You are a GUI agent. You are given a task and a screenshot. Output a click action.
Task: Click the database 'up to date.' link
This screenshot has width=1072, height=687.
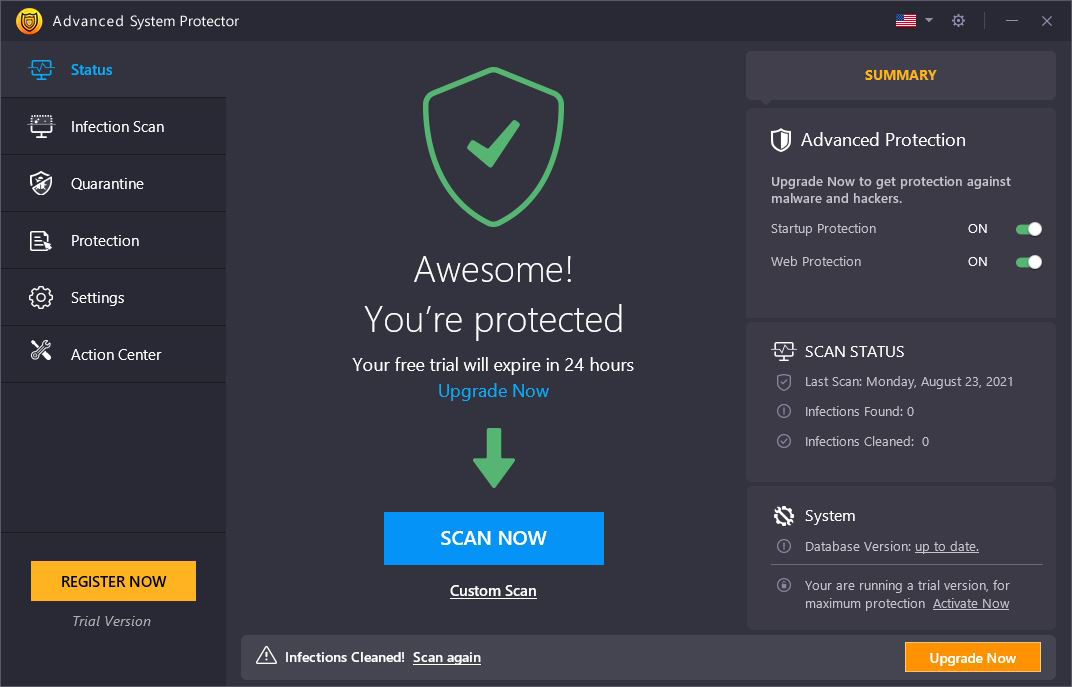[x=947, y=547]
